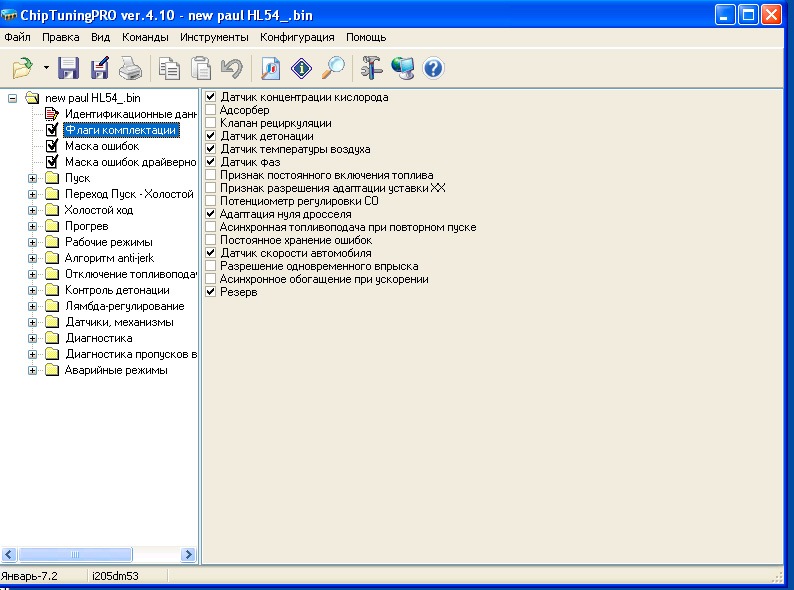Toggle Датчик температуры воздуха checkbox
The image size is (794, 590).
211,149
